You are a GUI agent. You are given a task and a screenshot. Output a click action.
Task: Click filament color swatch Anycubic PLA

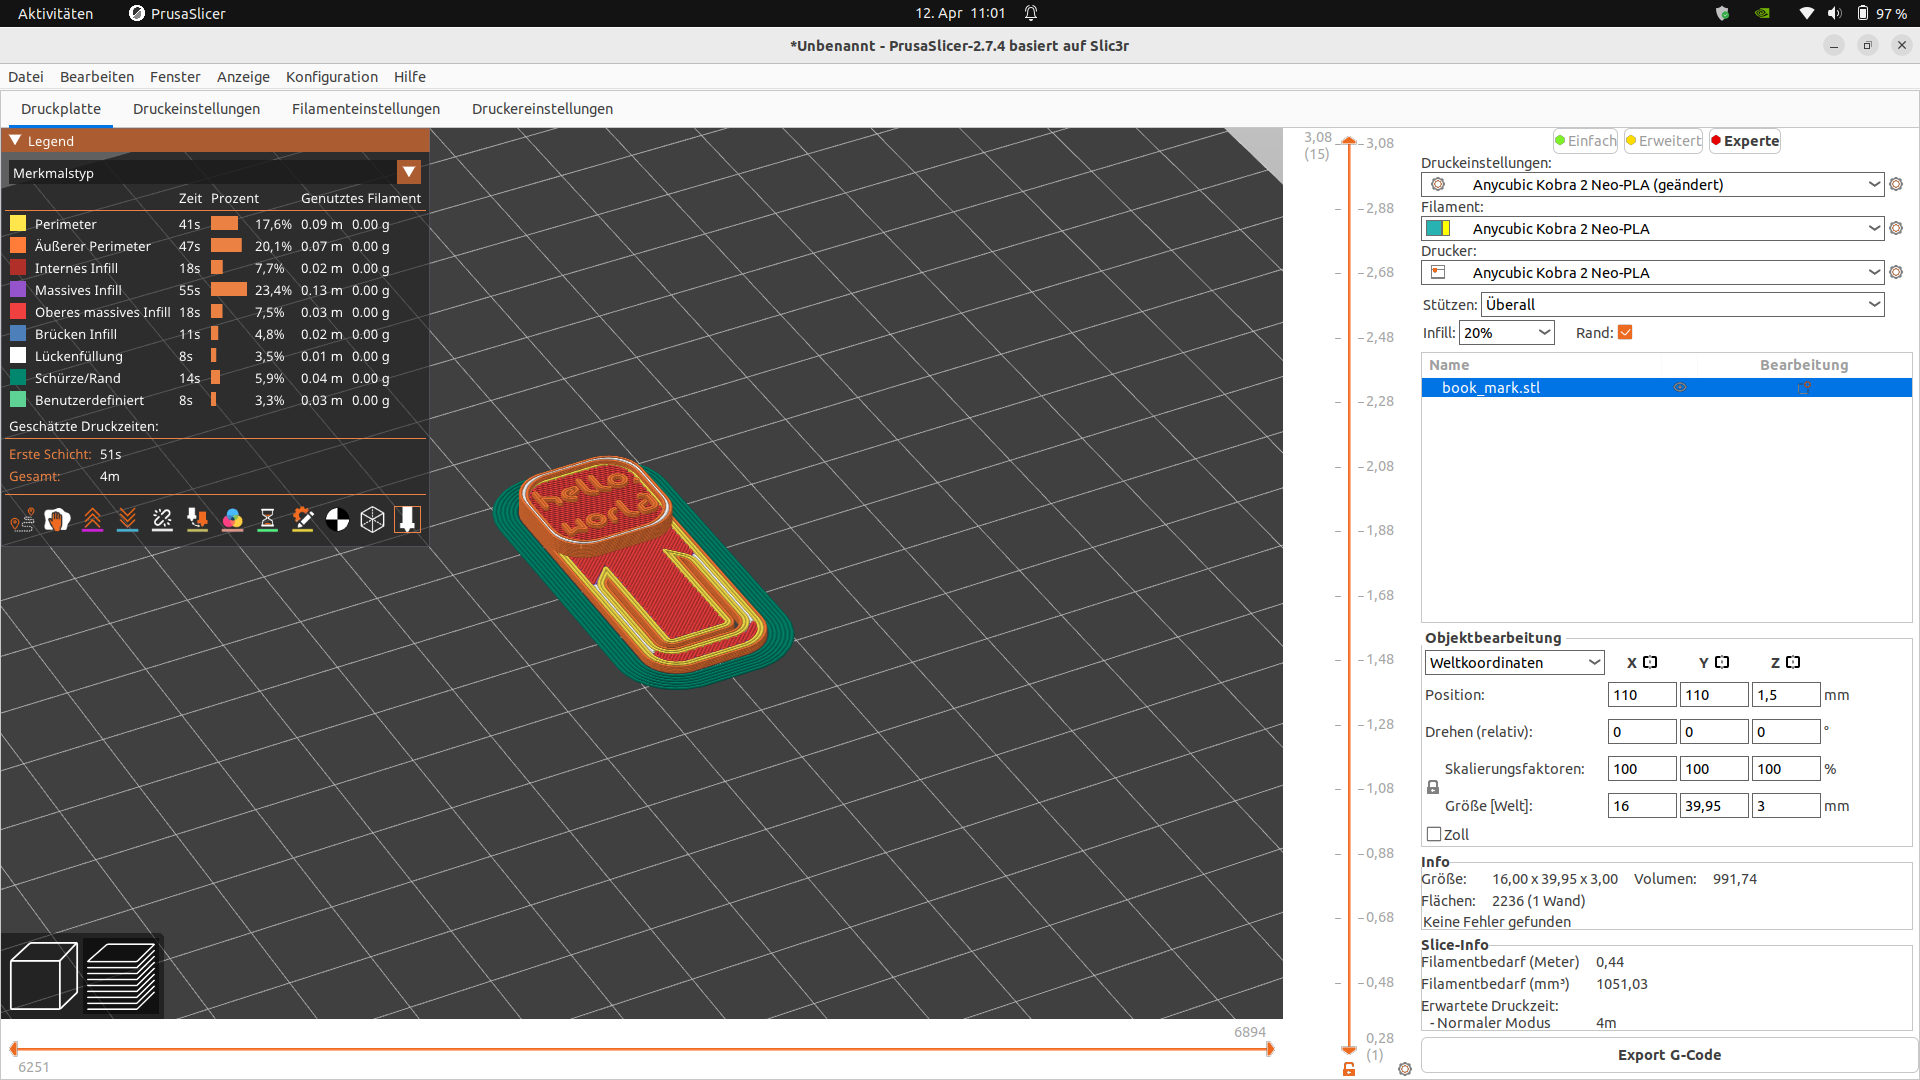1438,228
